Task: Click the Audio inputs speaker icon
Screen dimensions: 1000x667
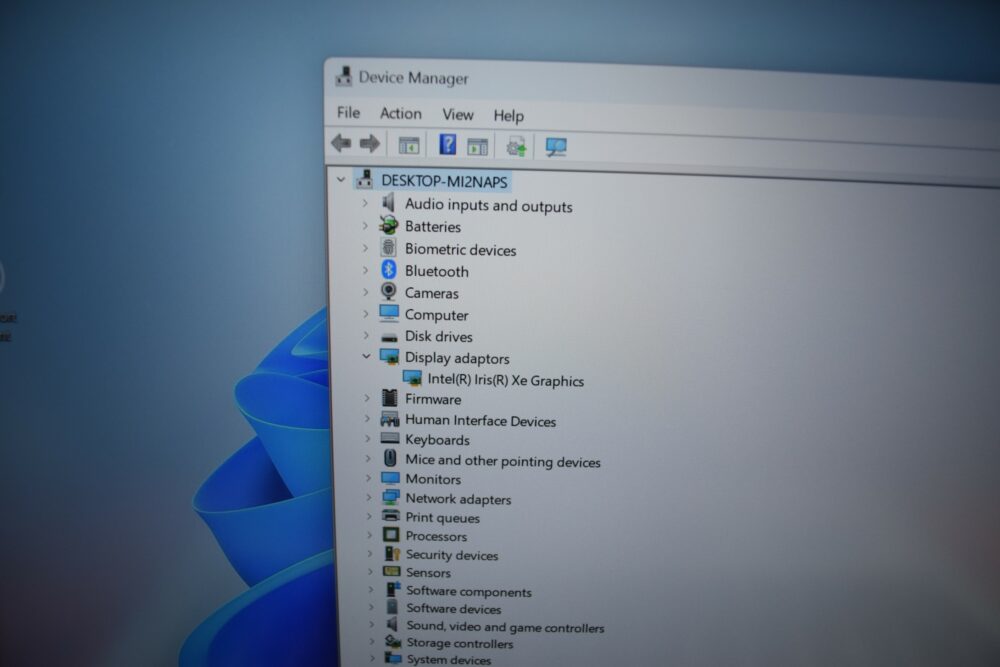Action: (x=388, y=203)
